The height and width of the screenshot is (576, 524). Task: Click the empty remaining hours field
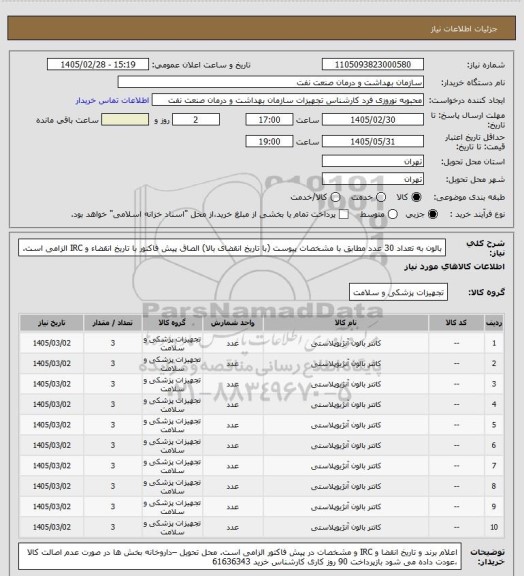tap(125, 120)
